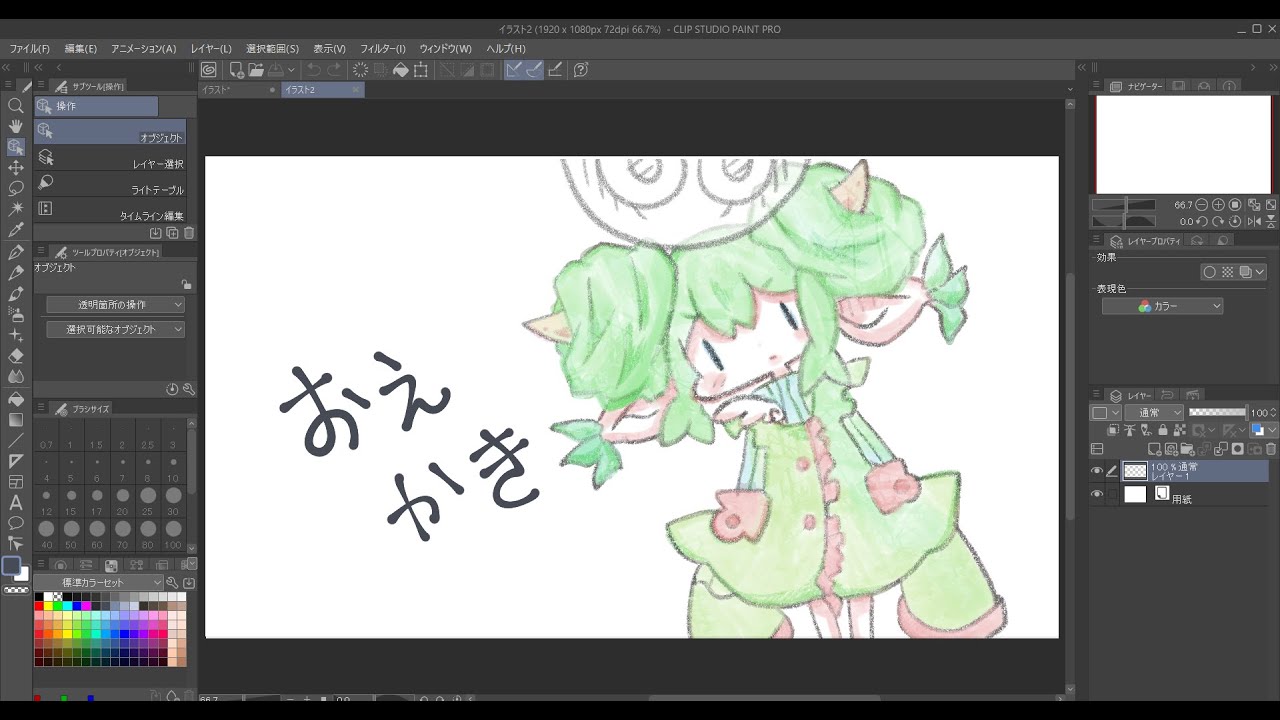Switch to イラスト document tab
Viewport: 1280px width, 720px height.
239,90
